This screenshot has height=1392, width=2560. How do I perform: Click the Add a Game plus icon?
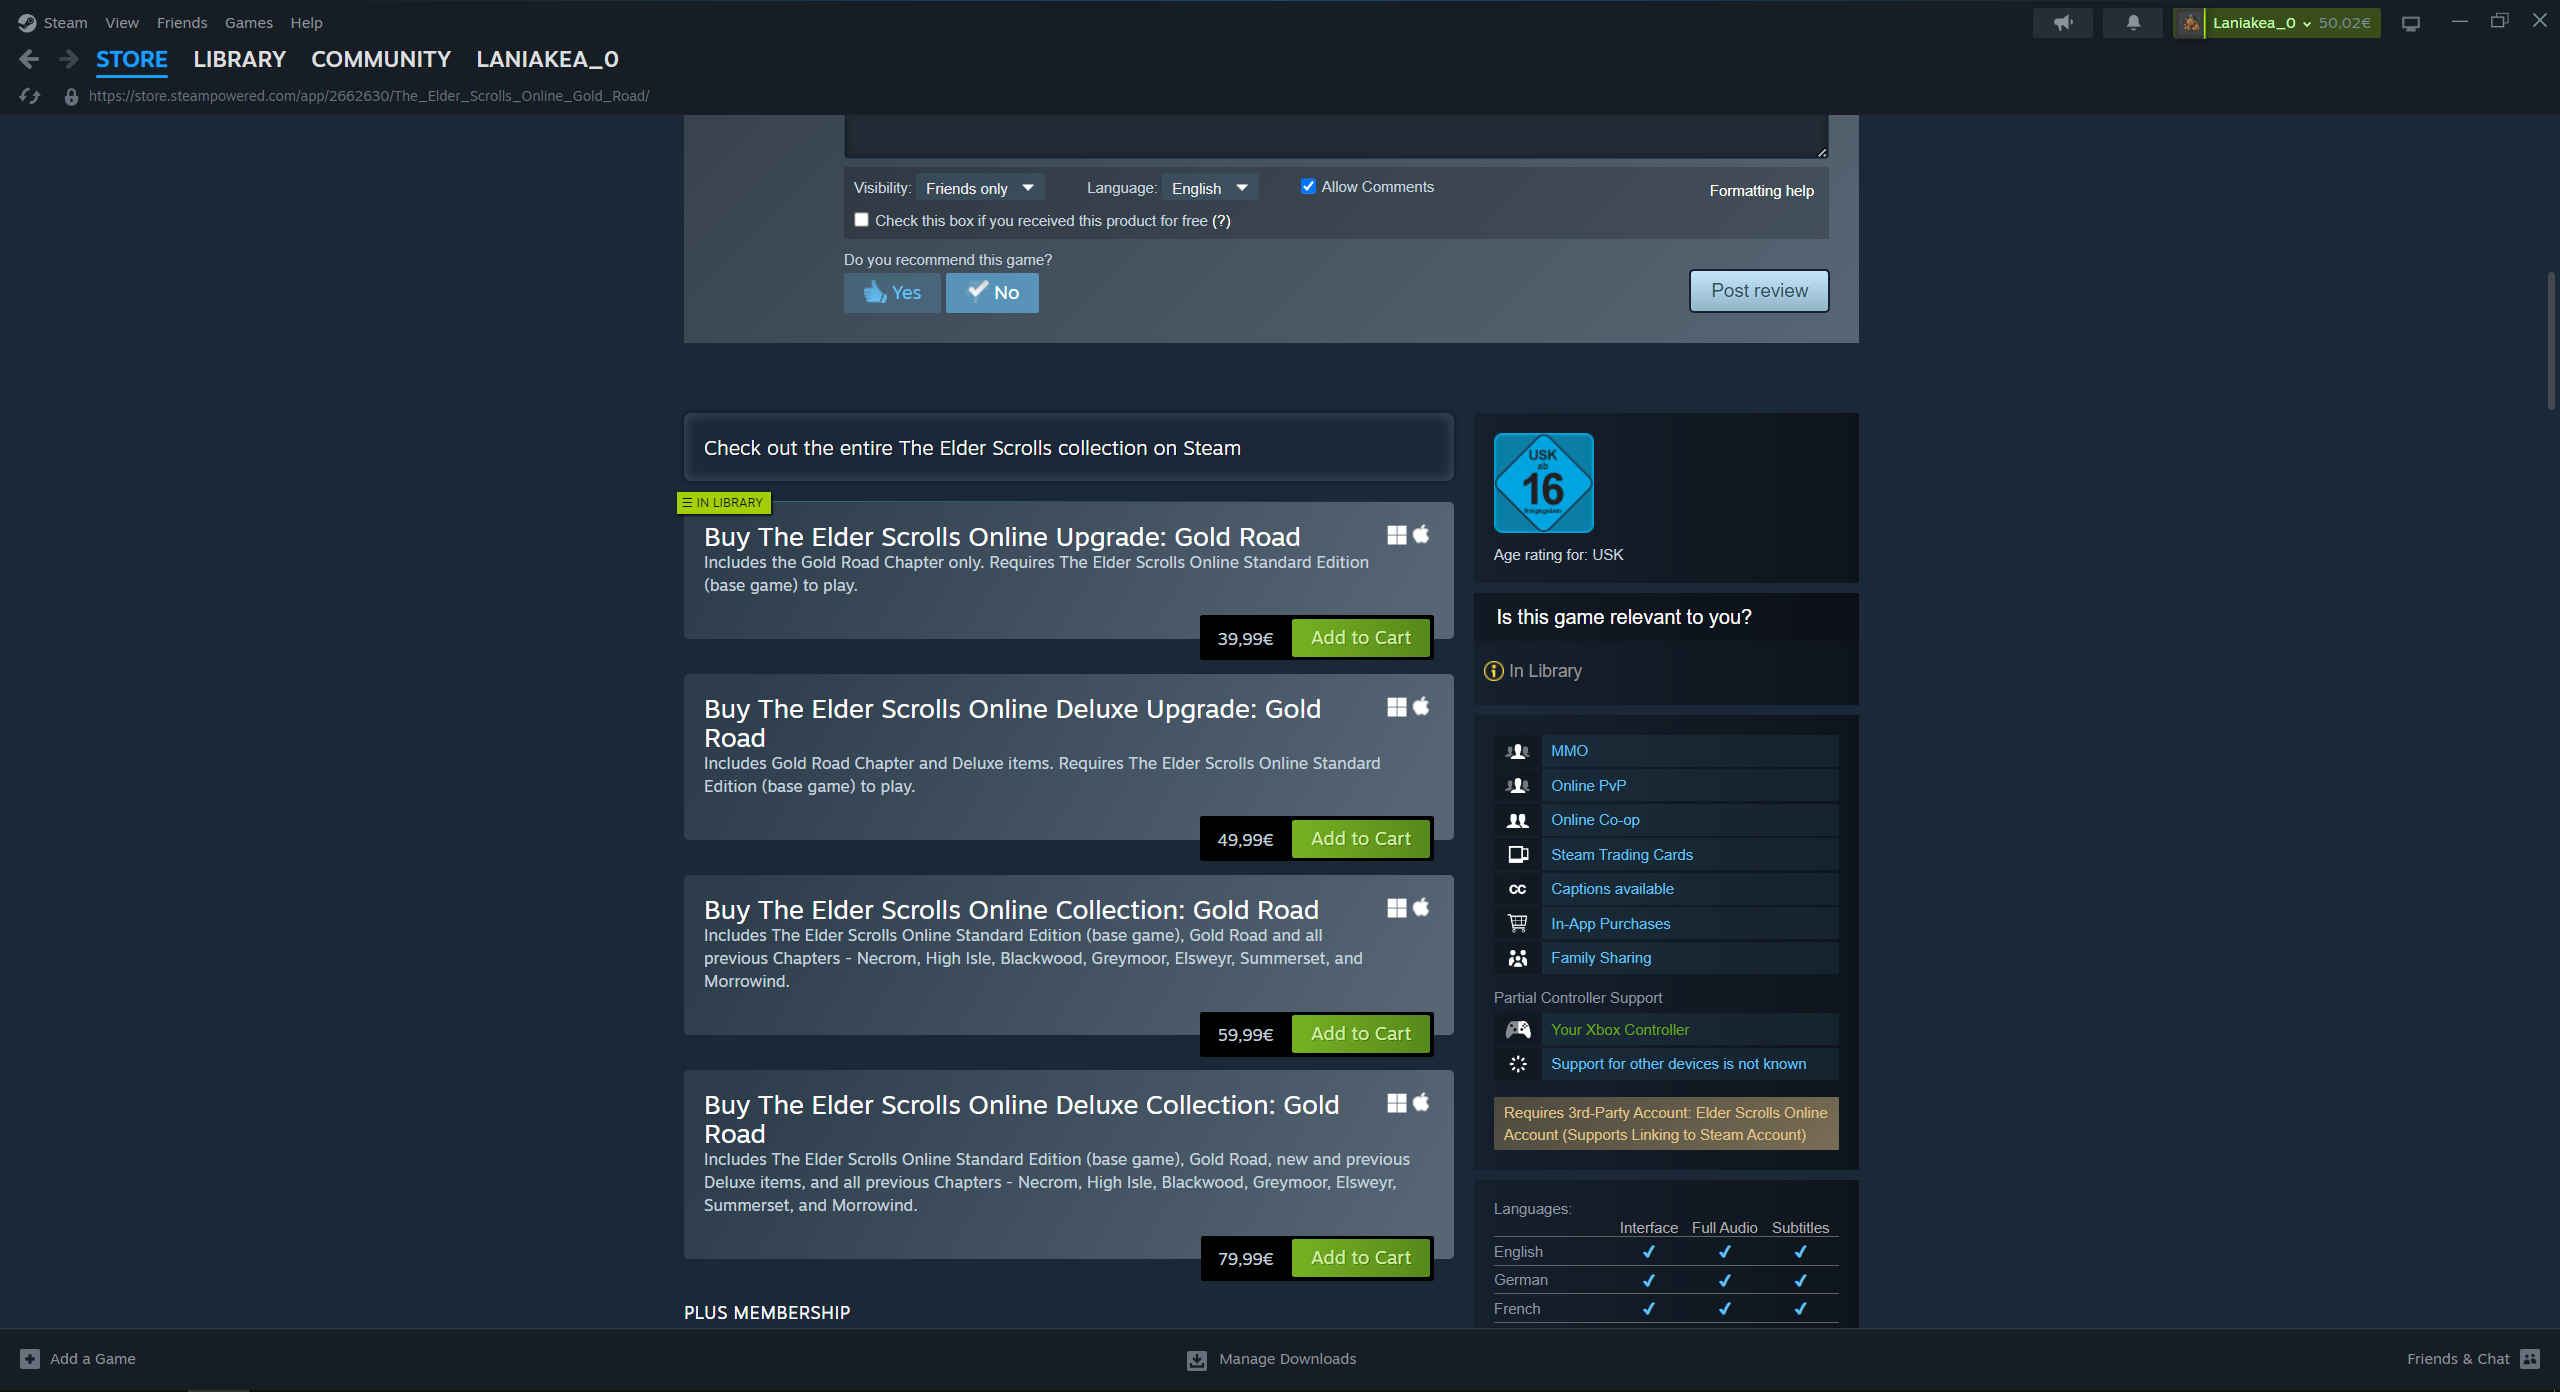30,1359
